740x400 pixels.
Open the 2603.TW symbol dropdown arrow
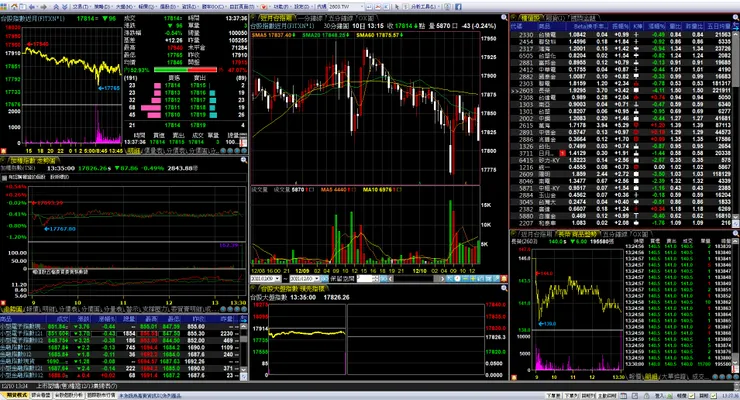[362, 7]
